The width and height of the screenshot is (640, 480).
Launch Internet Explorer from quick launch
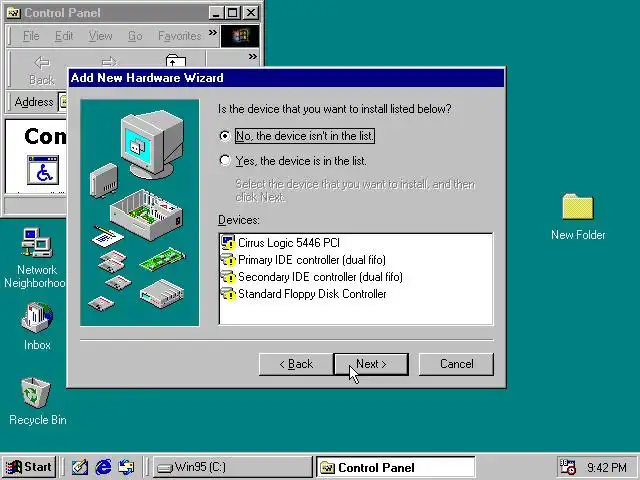(x=103, y=467)
